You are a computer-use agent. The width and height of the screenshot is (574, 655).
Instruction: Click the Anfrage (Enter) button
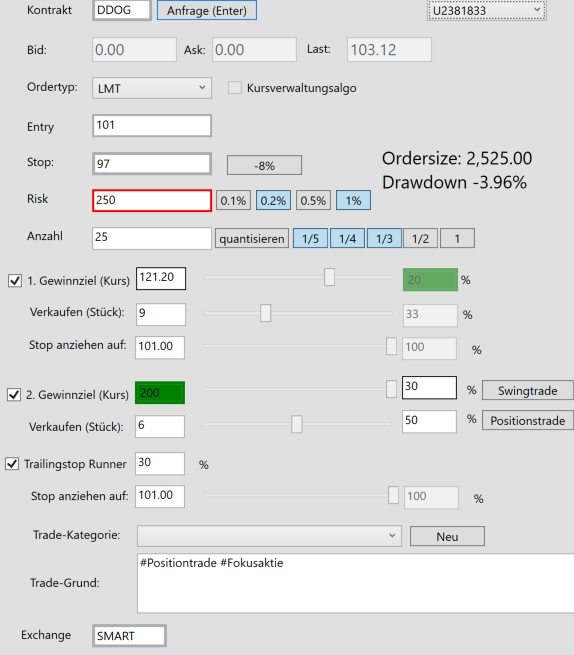click(x=207, y=10)
